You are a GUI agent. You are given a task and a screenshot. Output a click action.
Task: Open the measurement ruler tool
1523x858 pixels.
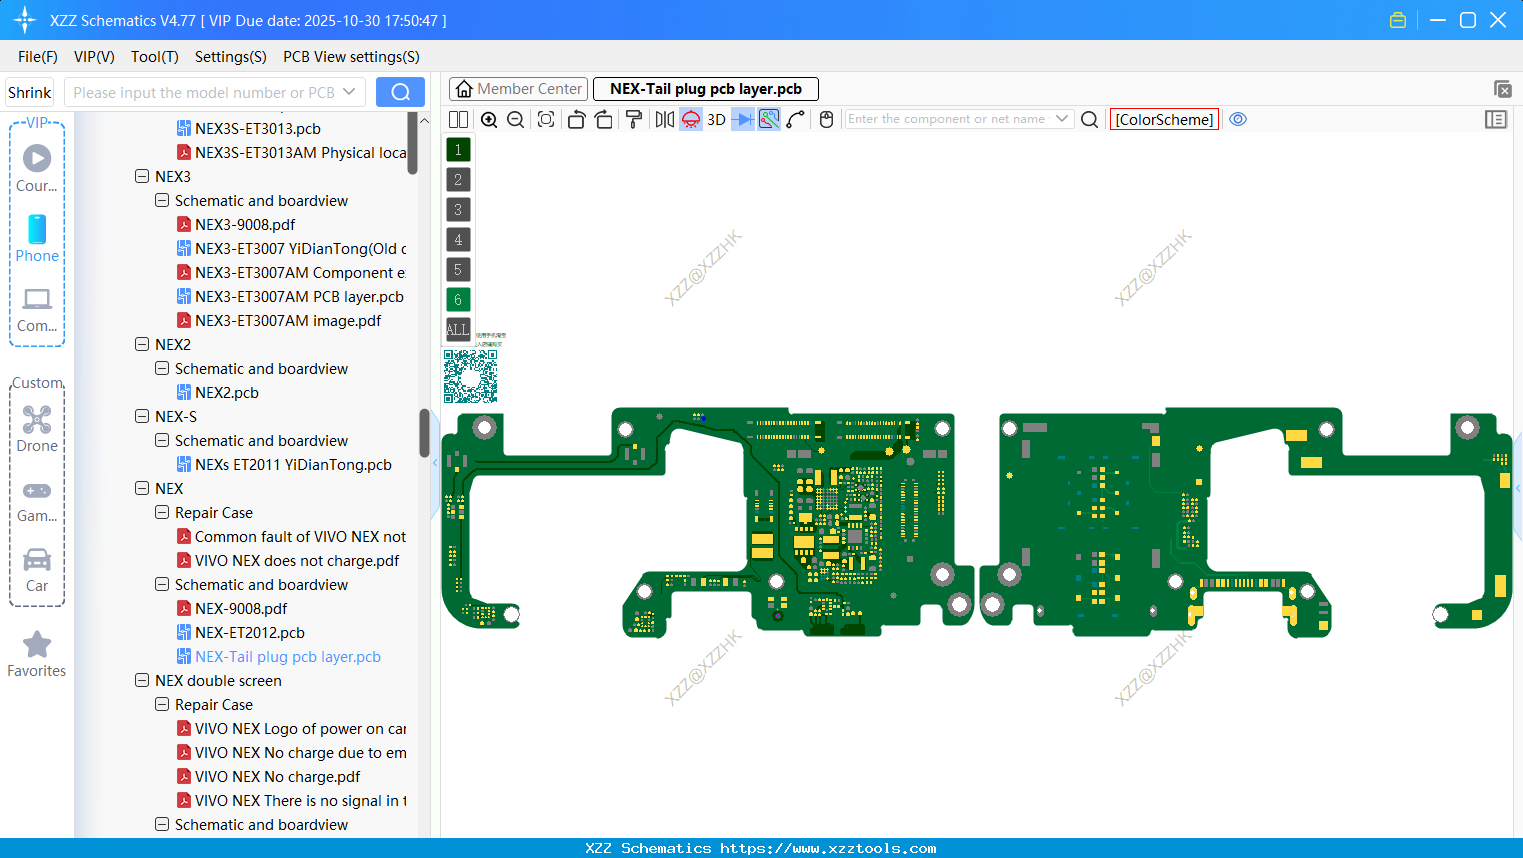[x=769, y=119]
